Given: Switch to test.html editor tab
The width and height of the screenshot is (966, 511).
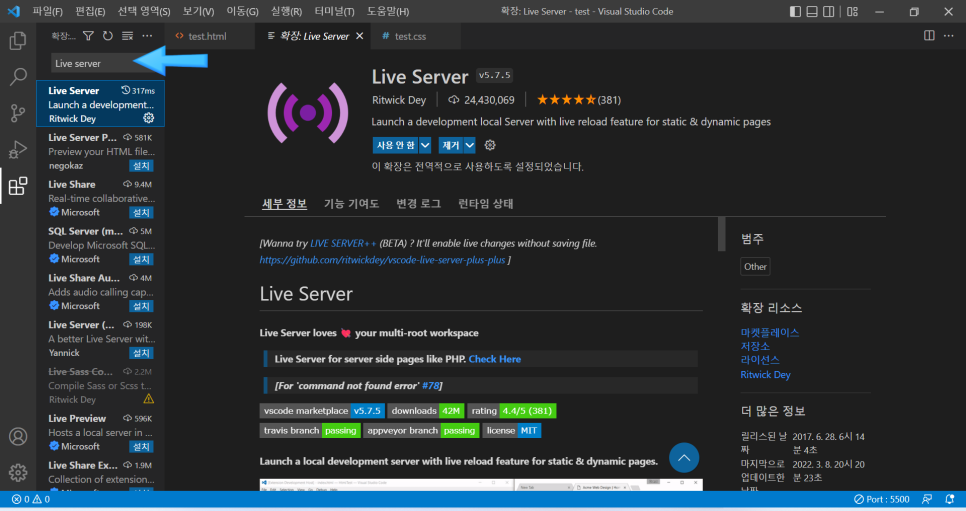Looking at the screenshot, I should [208, 36].
